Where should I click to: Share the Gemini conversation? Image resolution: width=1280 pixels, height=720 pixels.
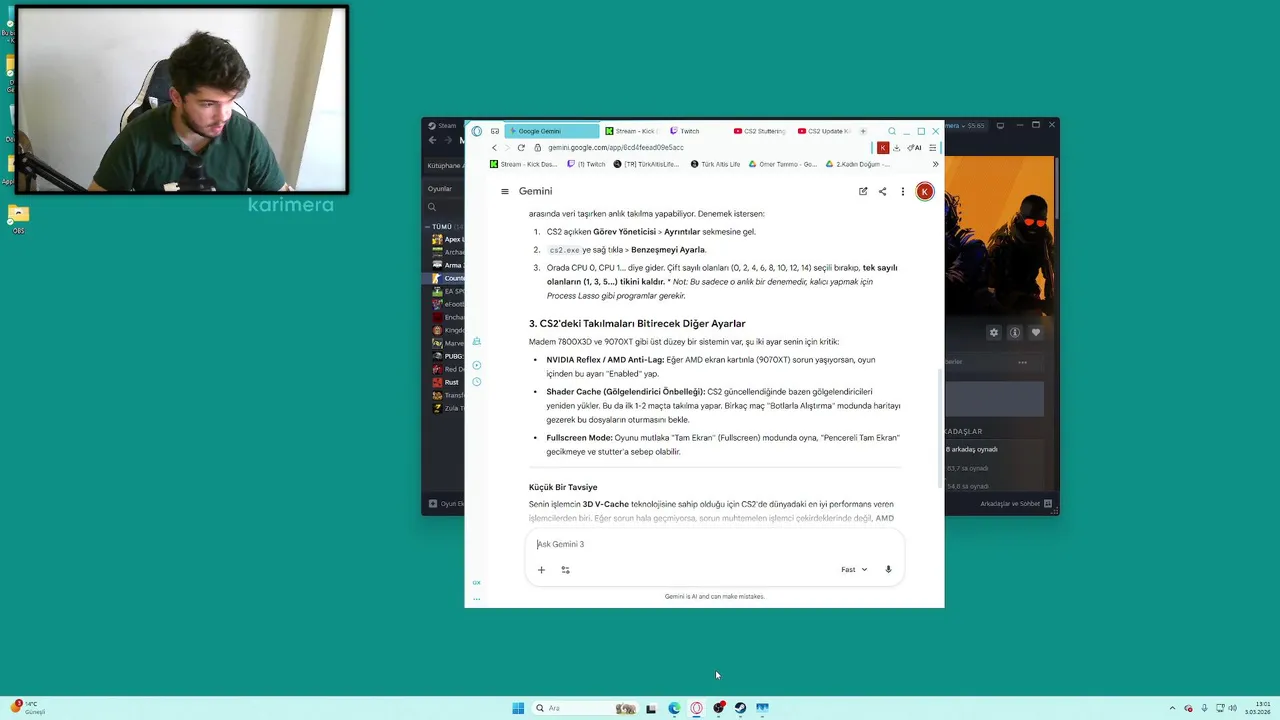882,191
